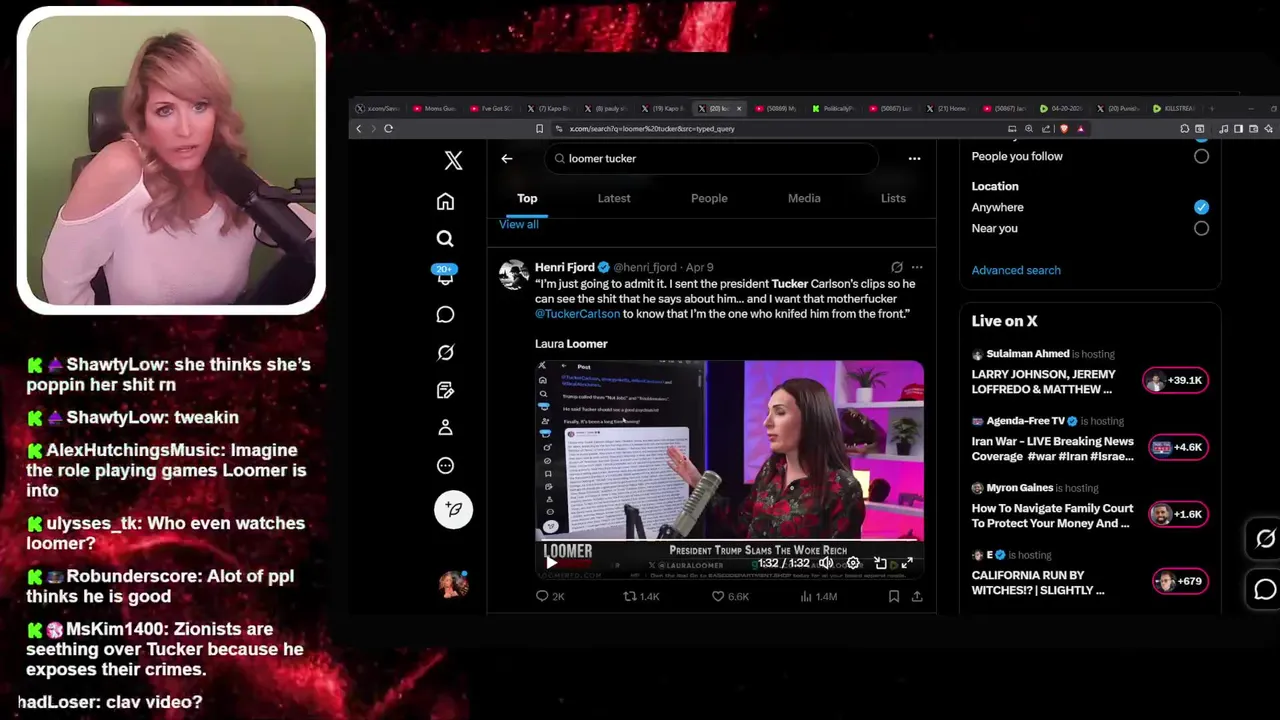Join Larry Johnson live +39.1K listeners
The image size is (1280, 720).
click(1176, 380)
